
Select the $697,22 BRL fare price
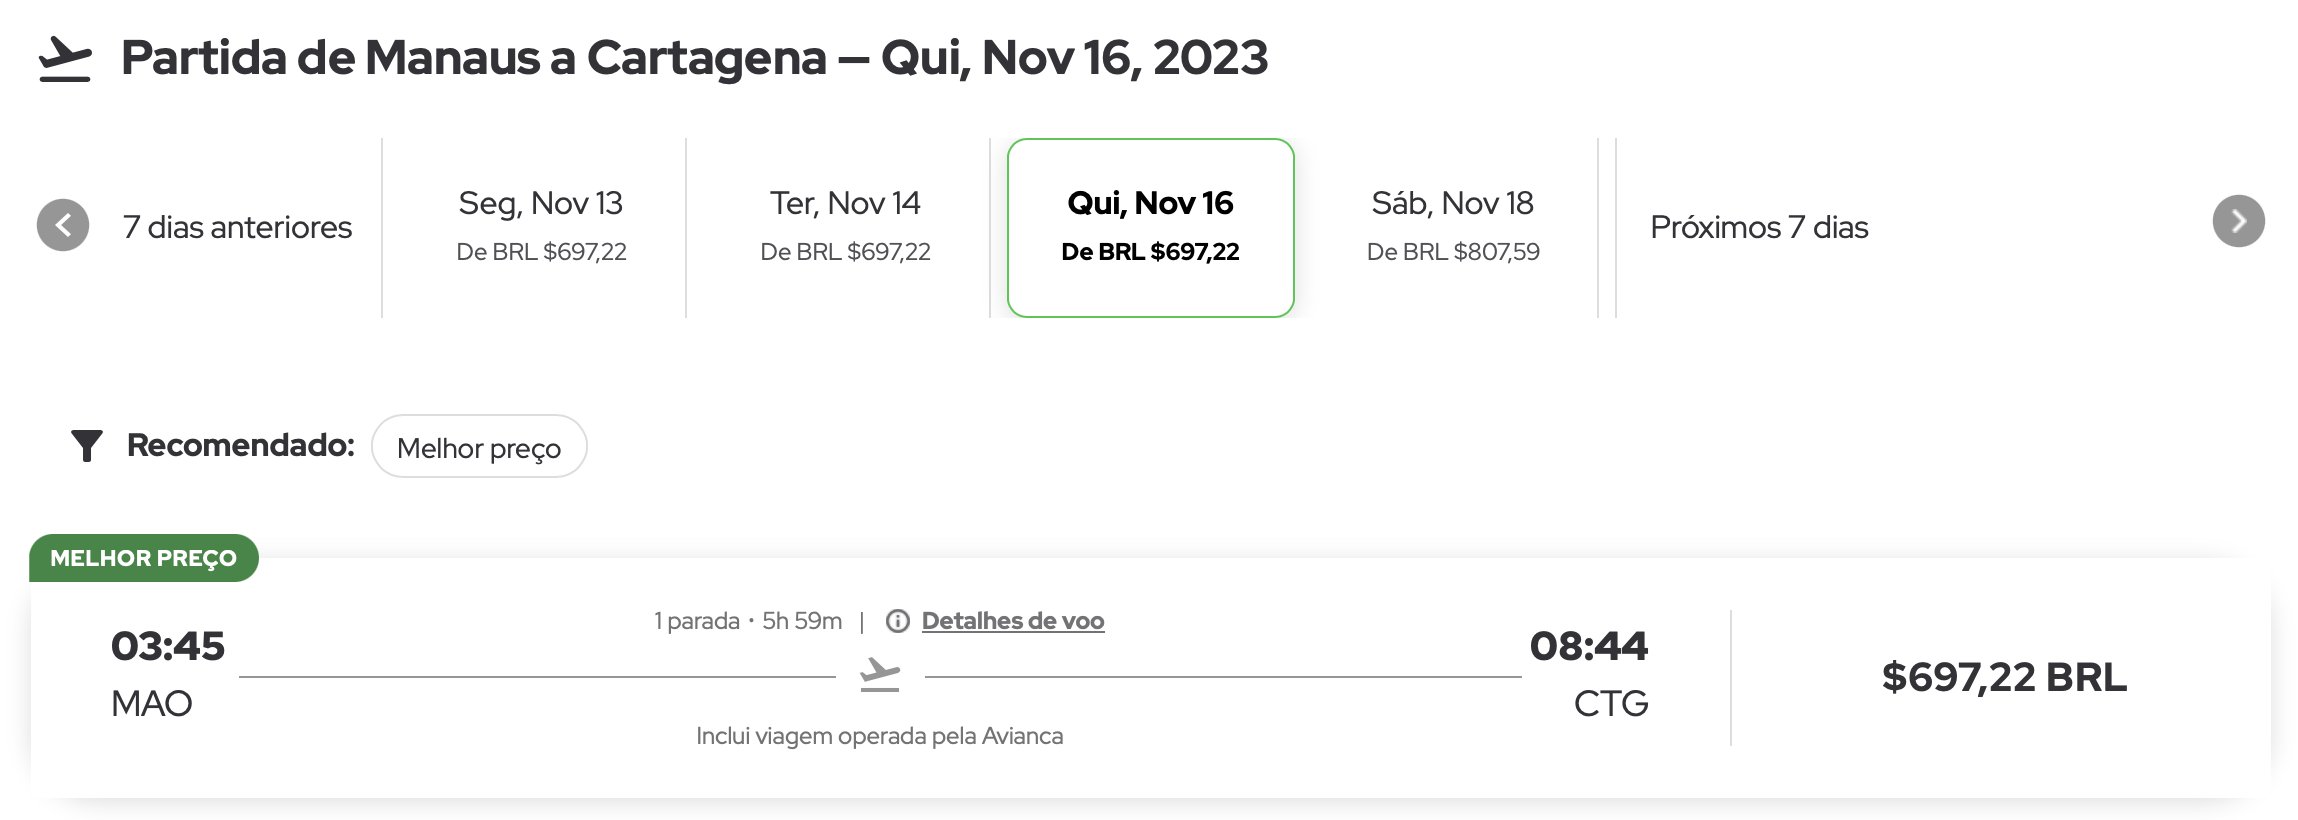coord(2004,677)
